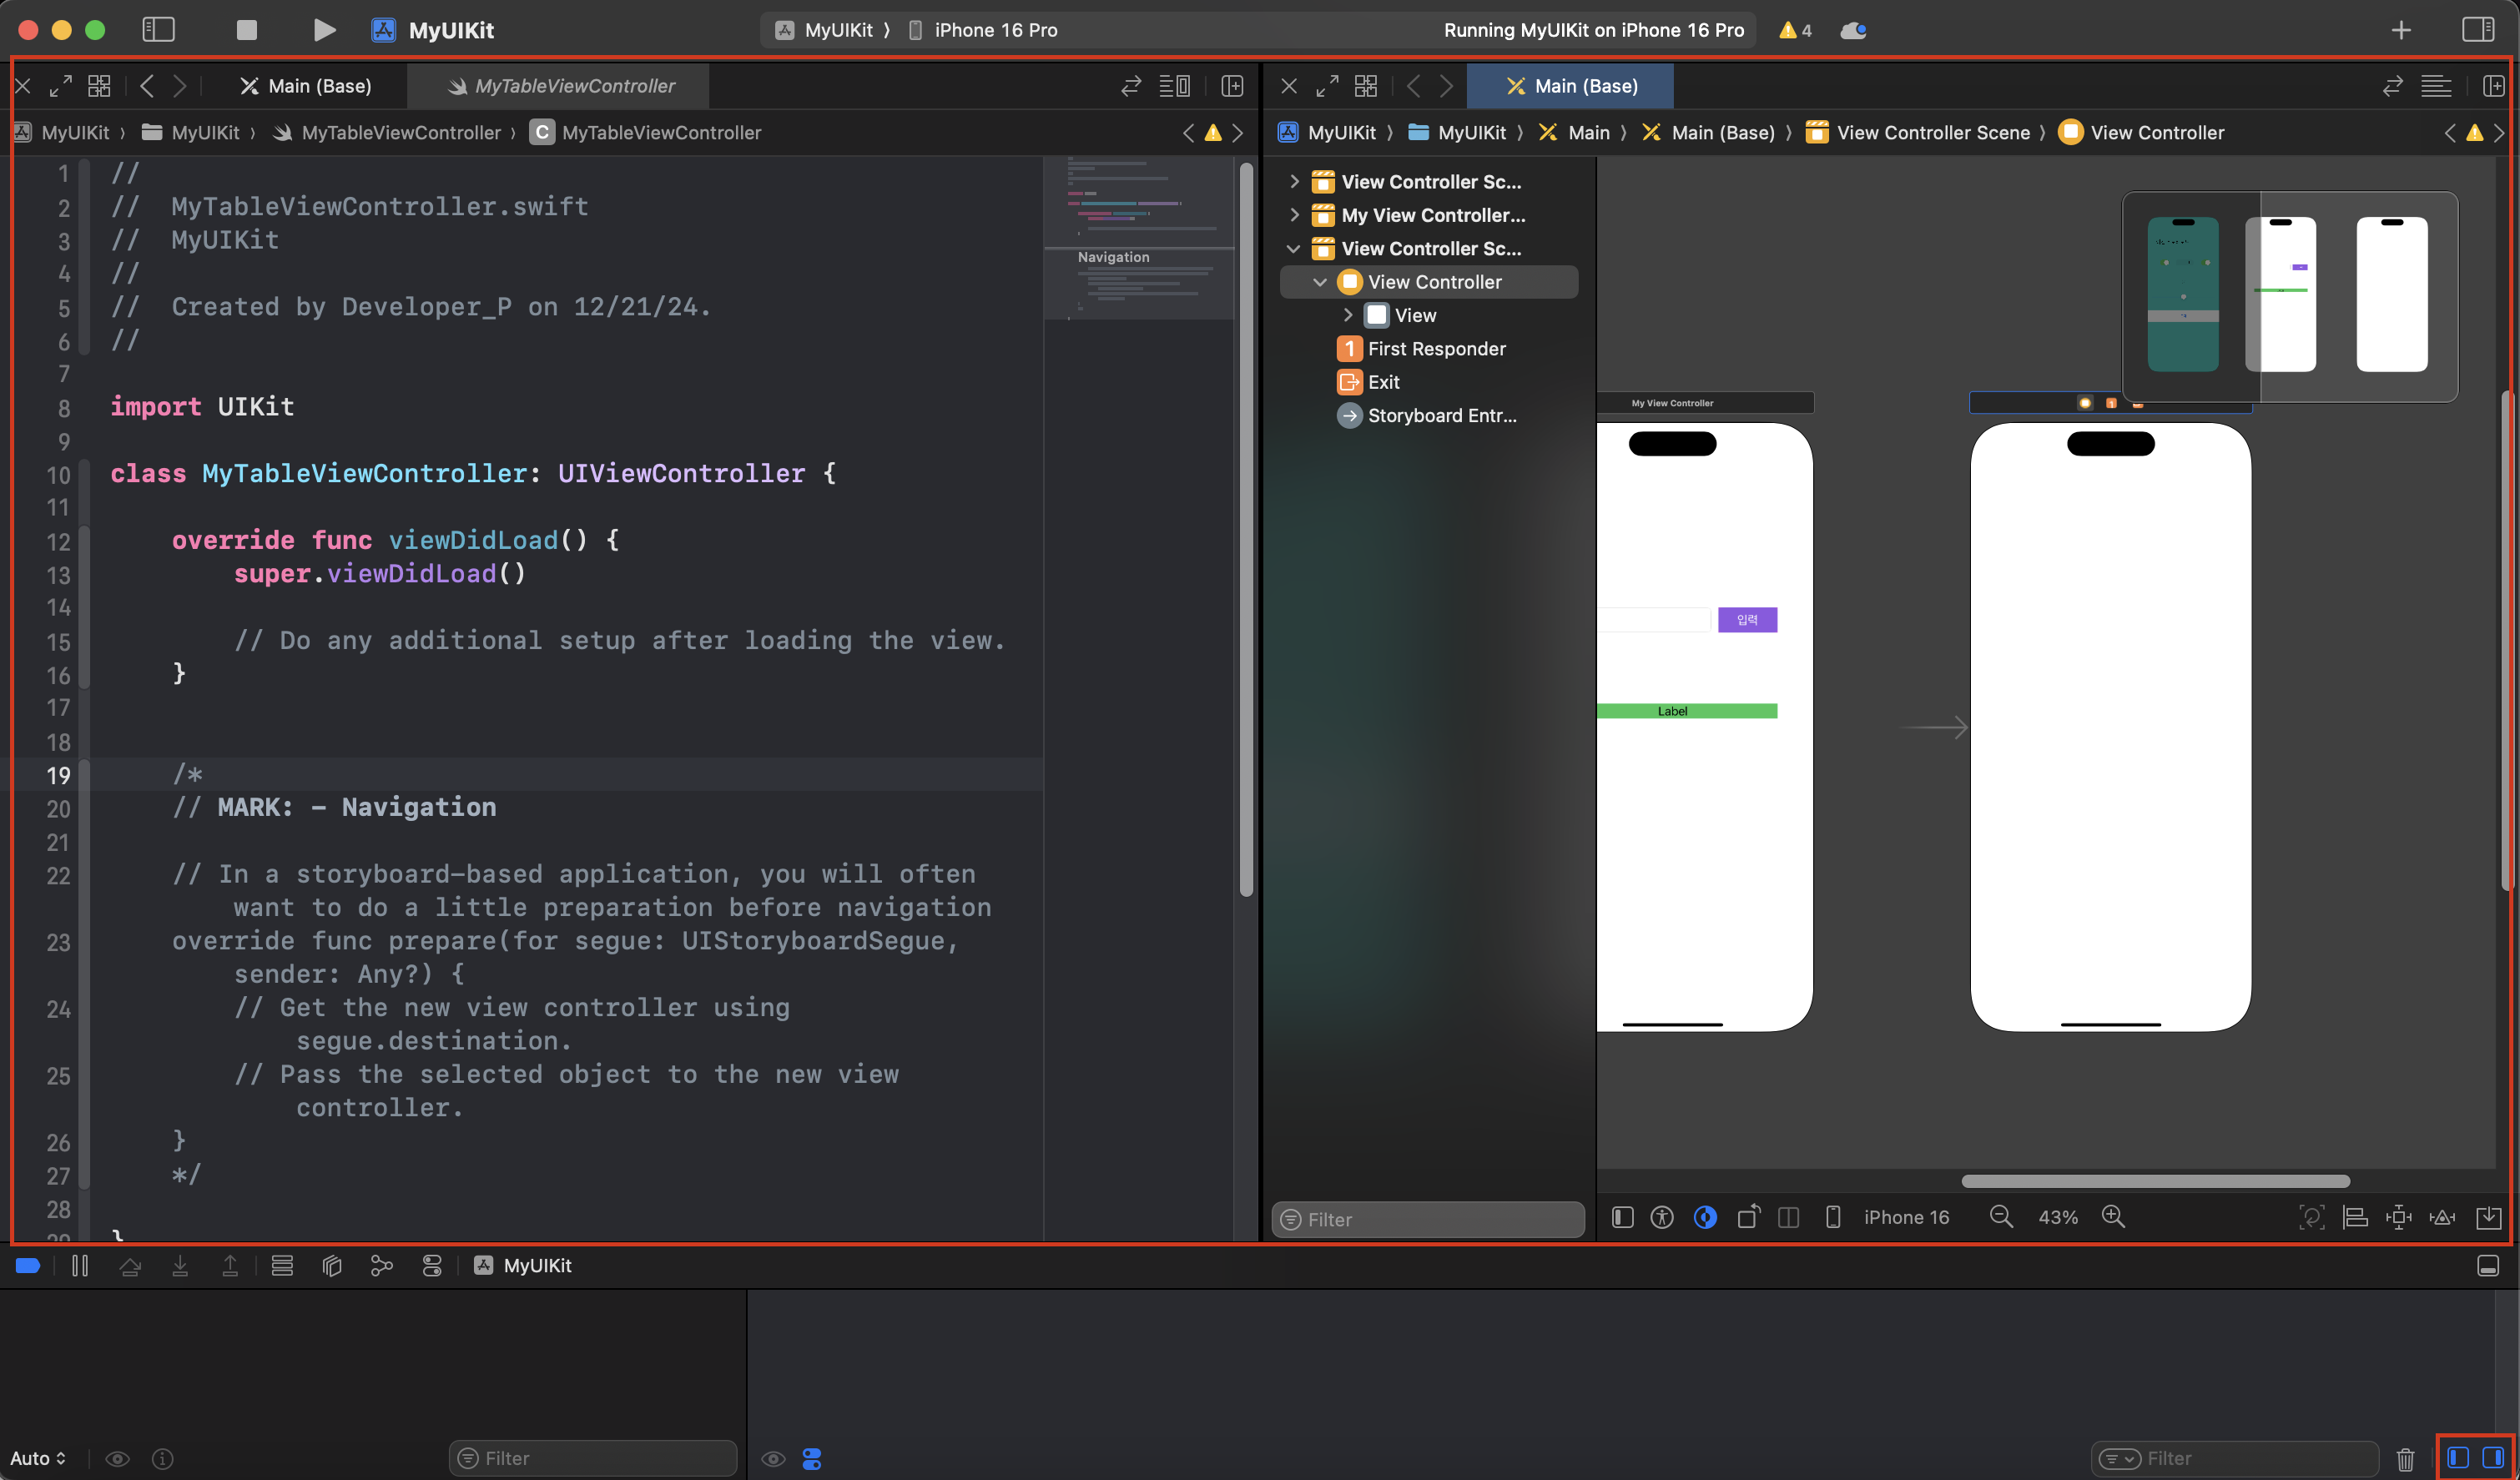
Task: Open Debug View Hierarchy
Action: click(332, 1266)
